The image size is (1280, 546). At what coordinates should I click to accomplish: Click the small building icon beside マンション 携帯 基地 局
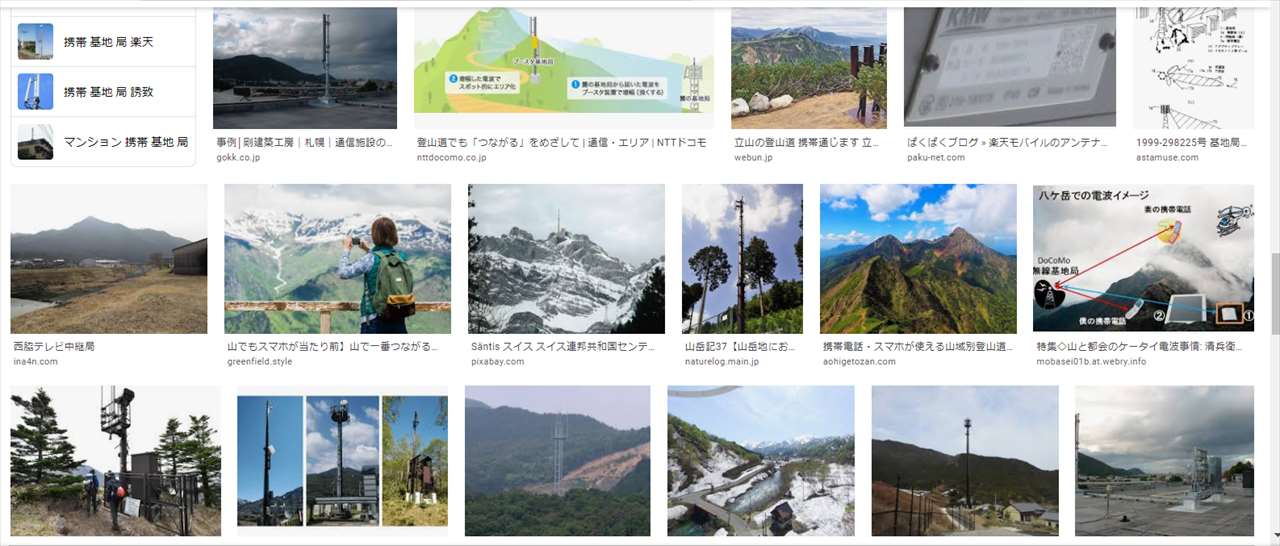coord(35,141)
